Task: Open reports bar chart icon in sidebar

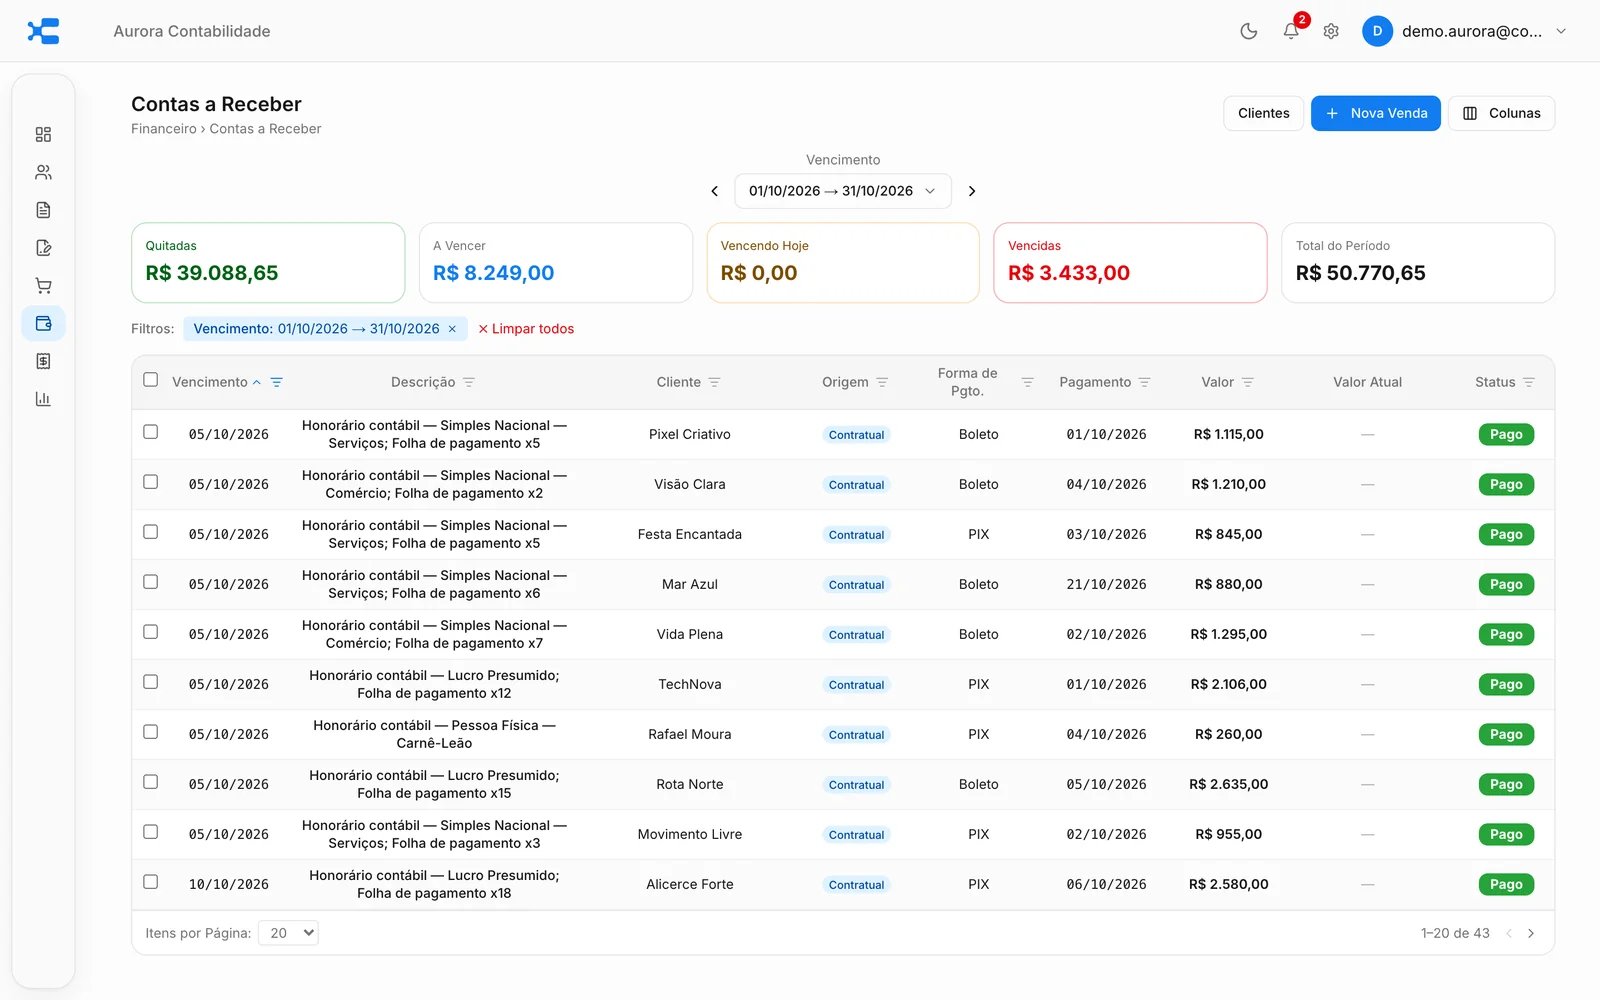Action: pos(43,399)
